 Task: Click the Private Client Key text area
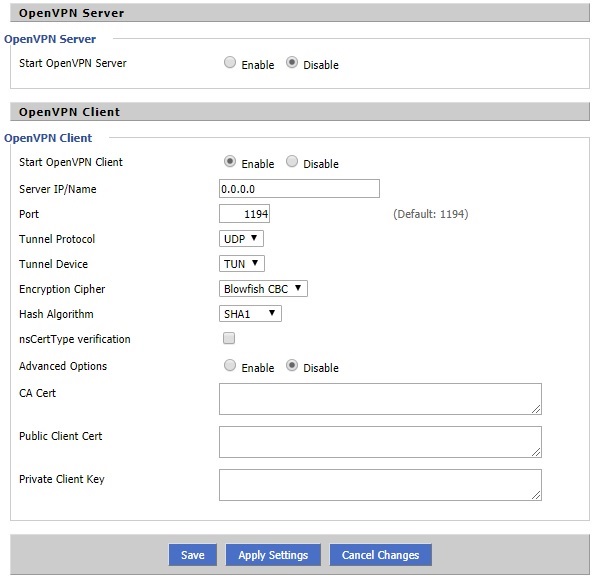tap(380, 485)
